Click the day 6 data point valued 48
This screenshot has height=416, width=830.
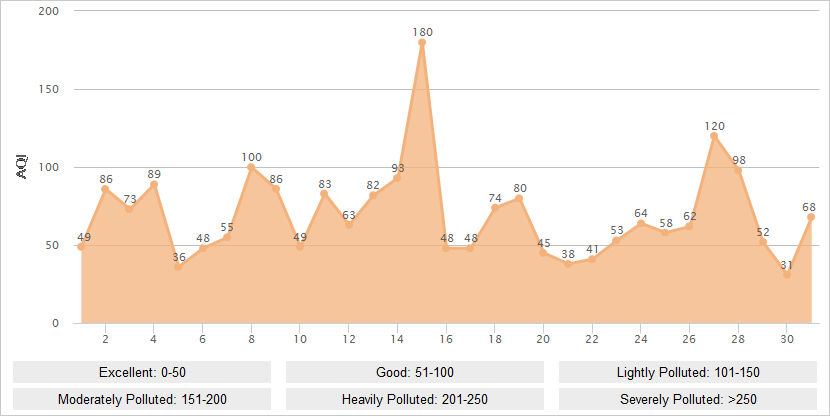click(203, 248)
